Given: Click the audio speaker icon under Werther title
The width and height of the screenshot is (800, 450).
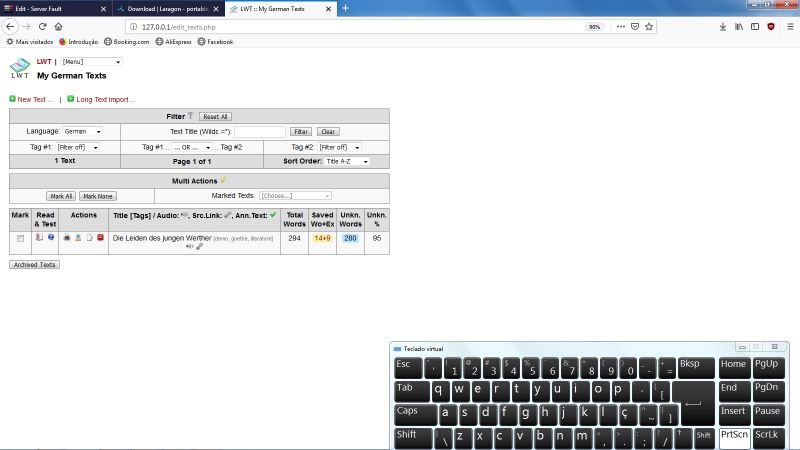Looking at the screenshot, I should (190, 246).
